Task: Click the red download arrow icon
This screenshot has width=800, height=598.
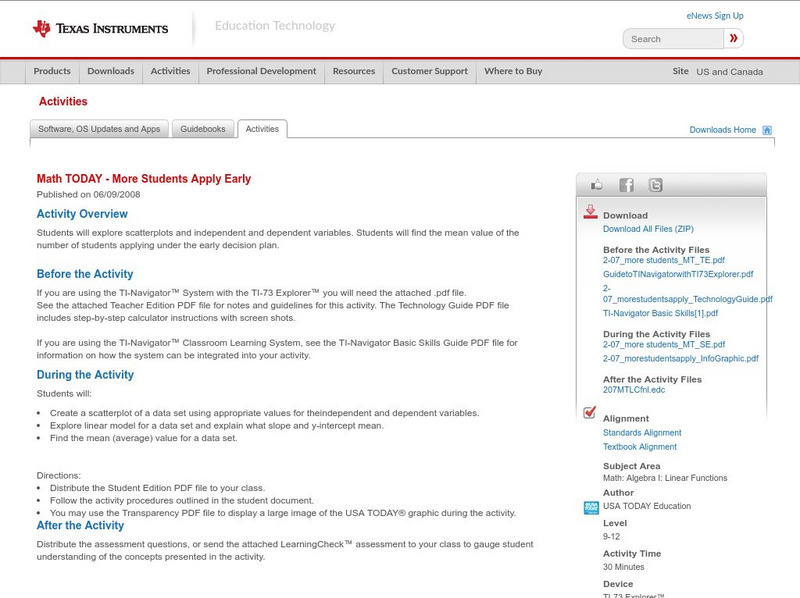Action: point(590,212)
